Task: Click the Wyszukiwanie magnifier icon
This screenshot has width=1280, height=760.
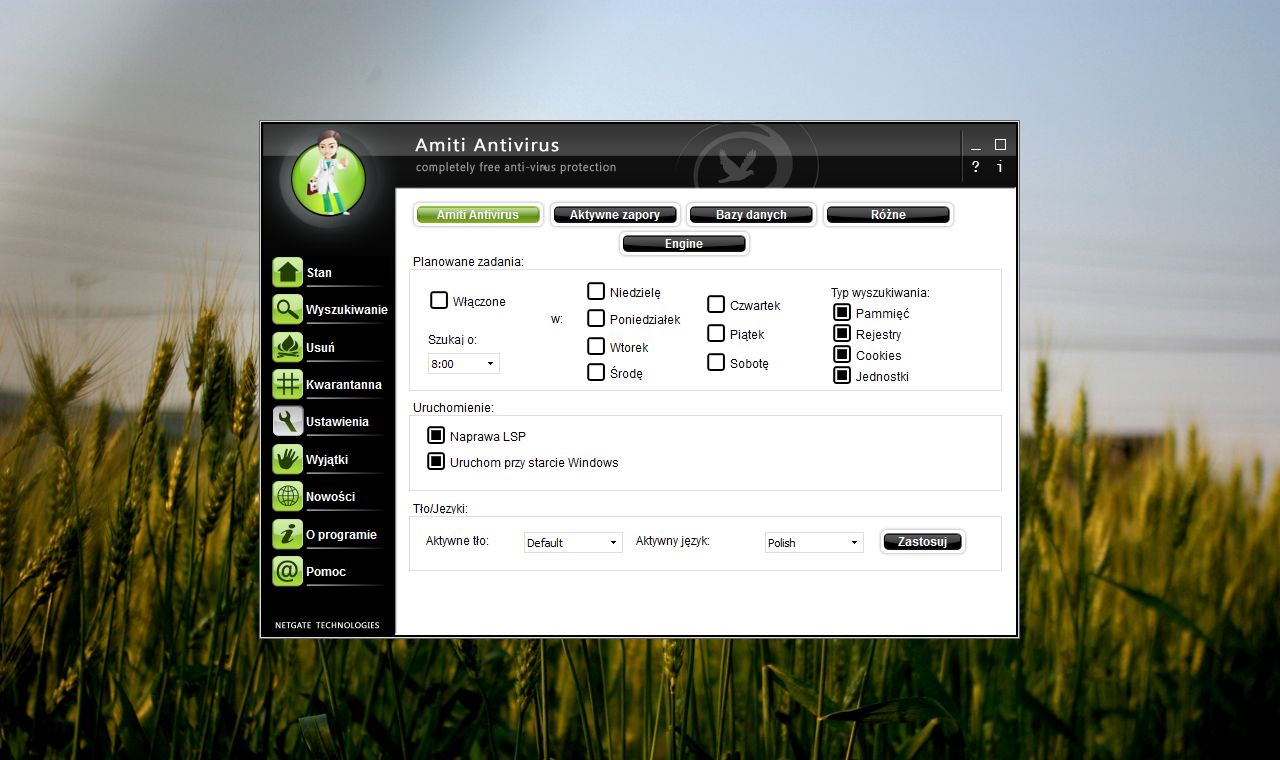Action: pyautogui.click(x=288, y=309)
